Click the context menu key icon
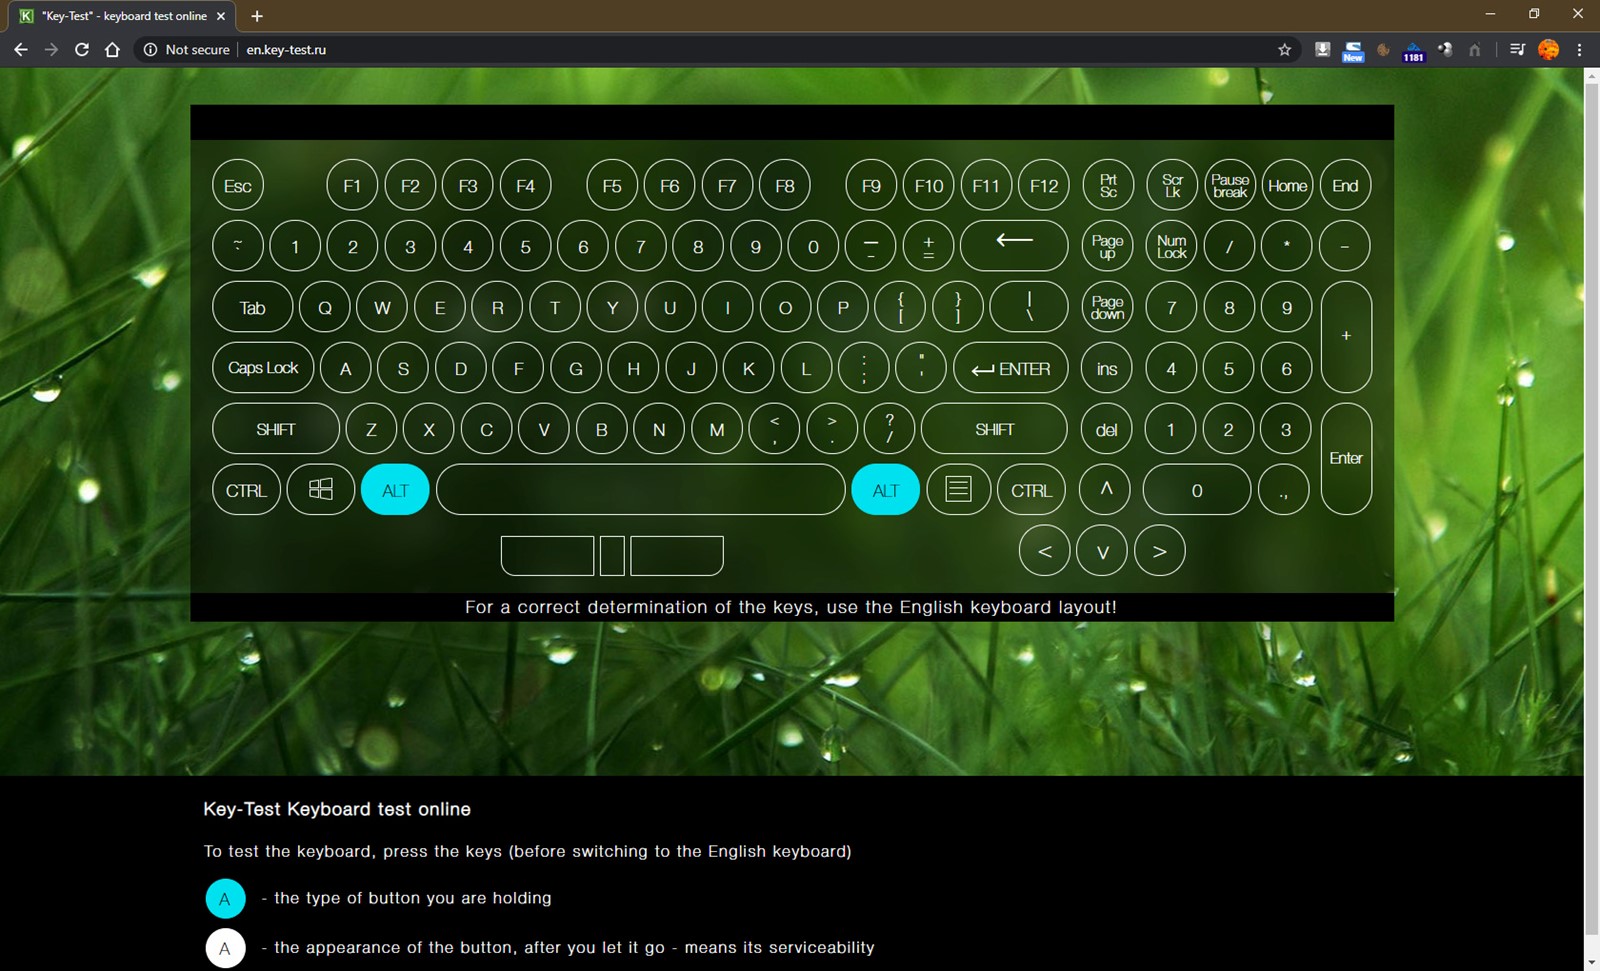This screenshot has height=971, width=1600. pos(958,490)
